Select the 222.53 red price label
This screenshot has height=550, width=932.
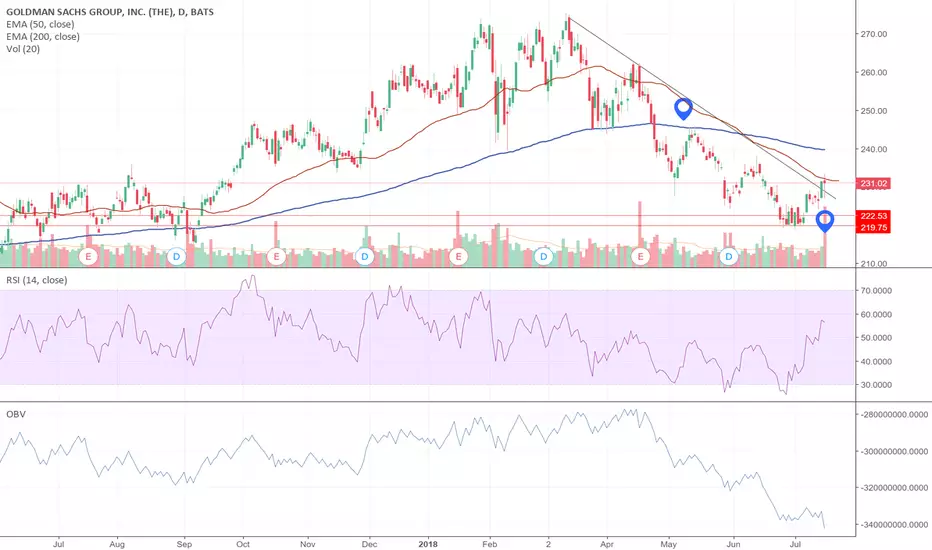[873, 216]
